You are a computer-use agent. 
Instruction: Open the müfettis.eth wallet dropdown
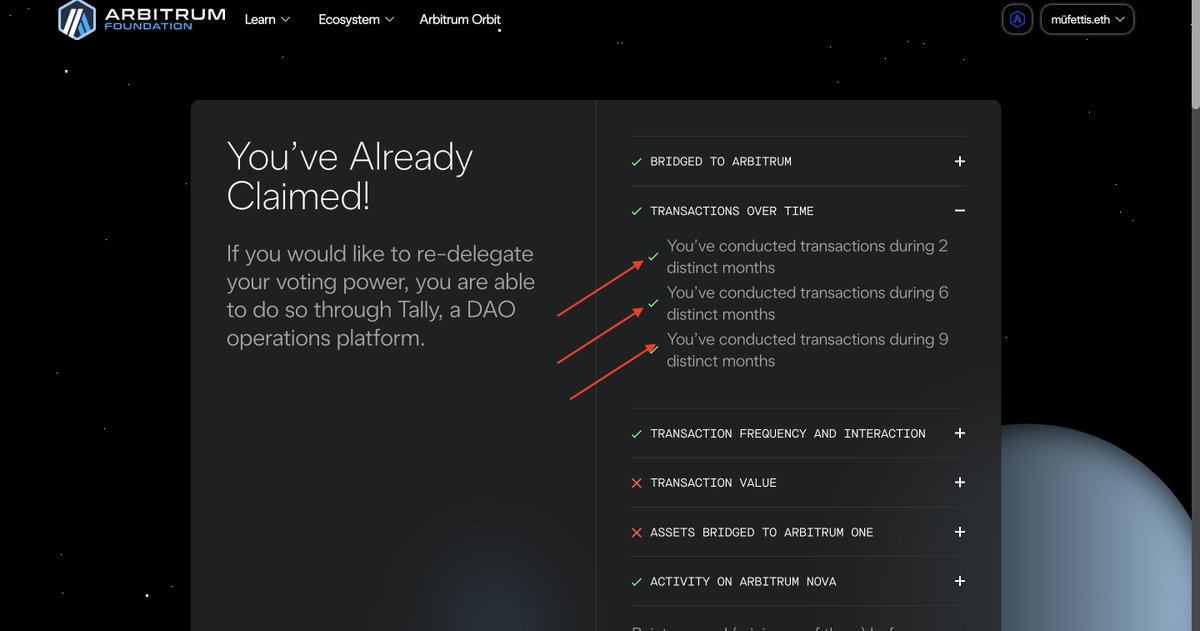1088,19
